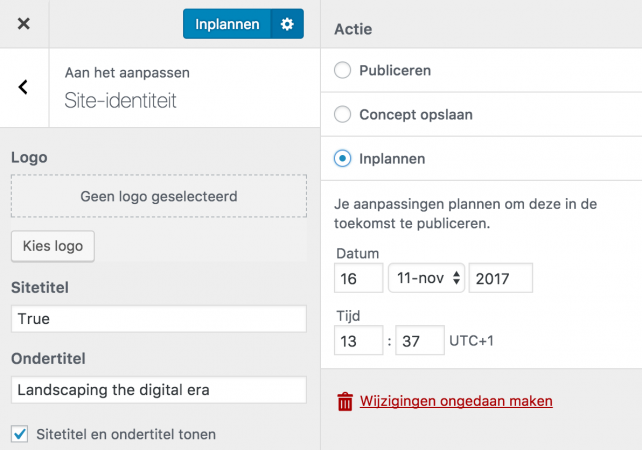Screen dimensions: 642x450
Task: Open publish settings gear icon
Action: (287, 24)
